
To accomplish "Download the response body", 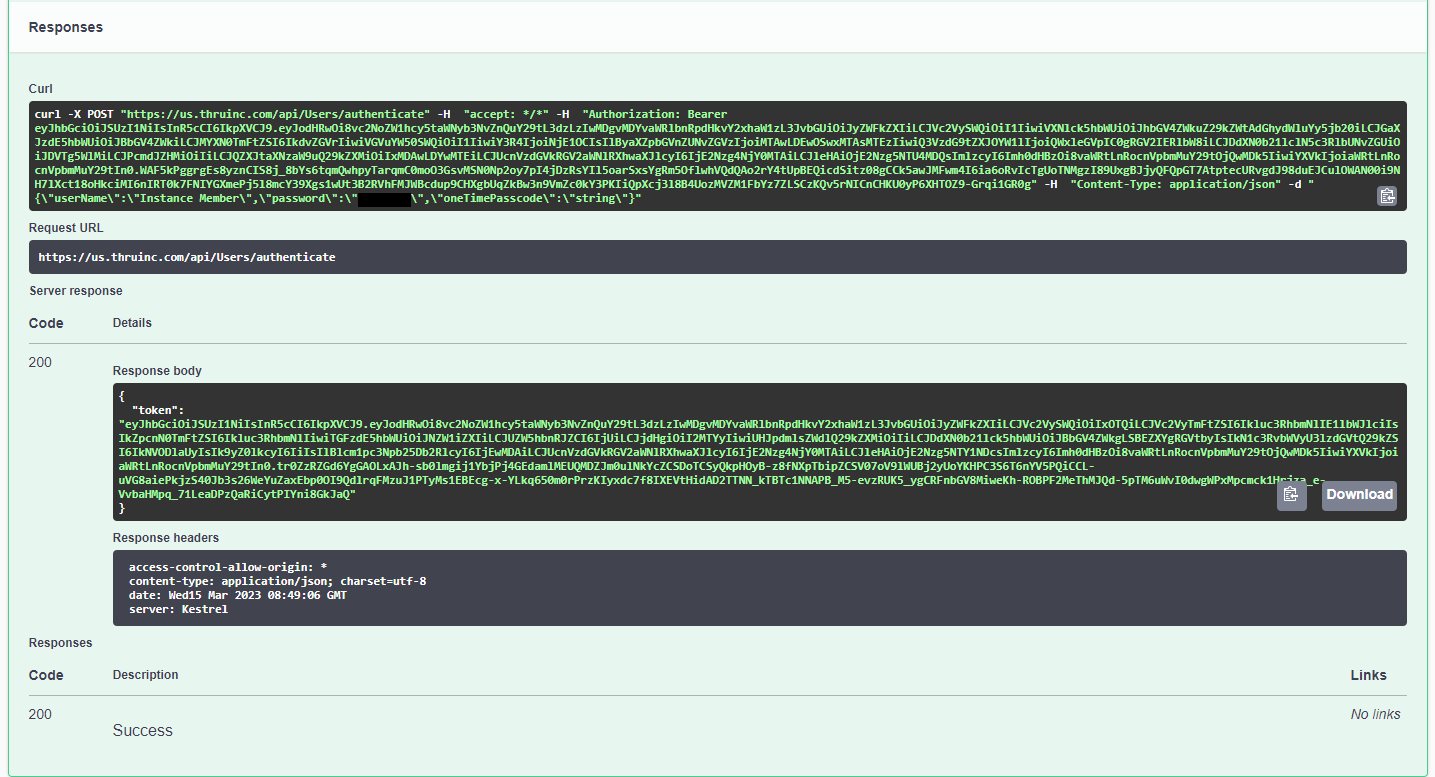I will 1359,495.
